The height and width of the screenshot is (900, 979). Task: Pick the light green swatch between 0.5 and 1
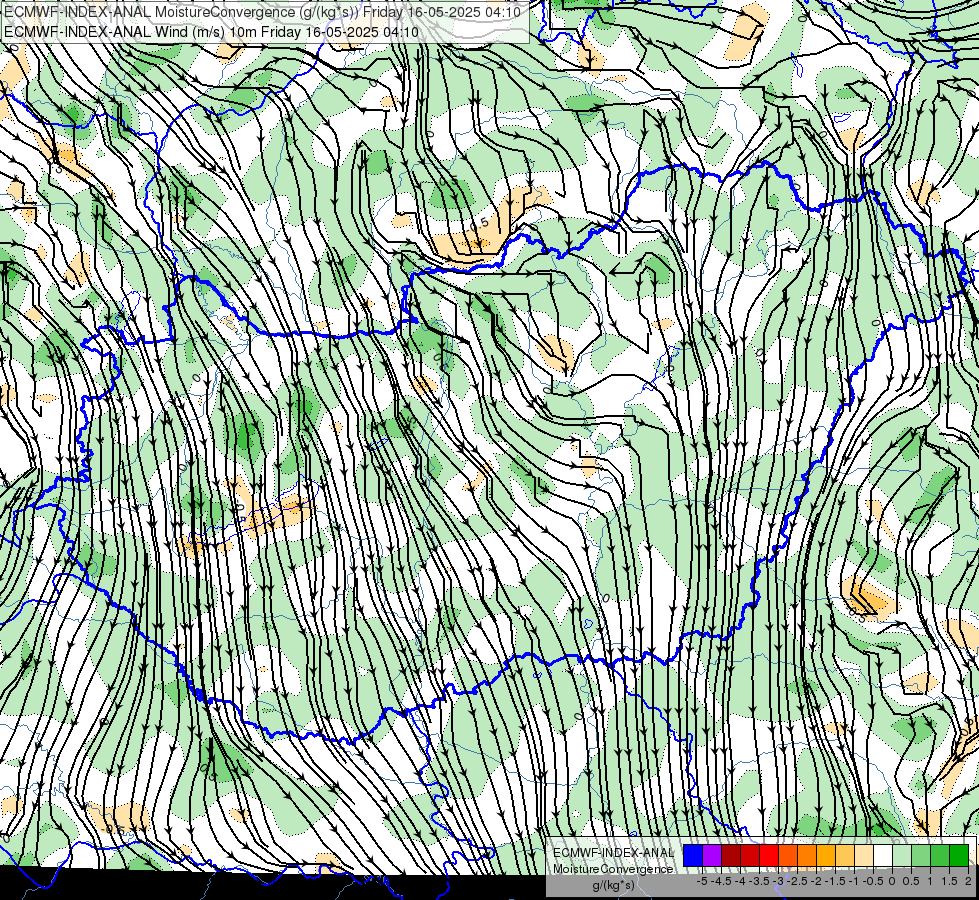921,856
